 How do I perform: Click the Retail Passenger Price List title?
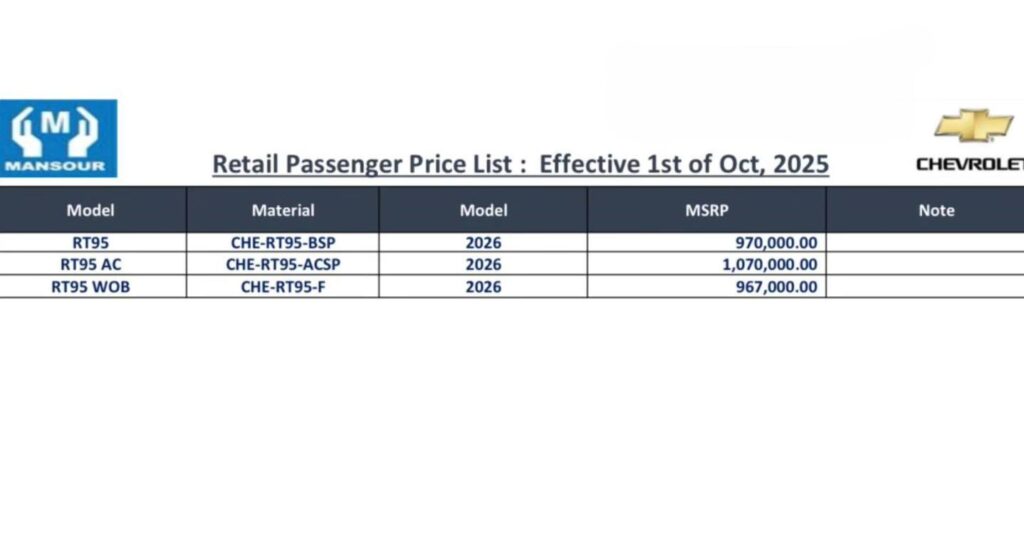coord(520,163)
